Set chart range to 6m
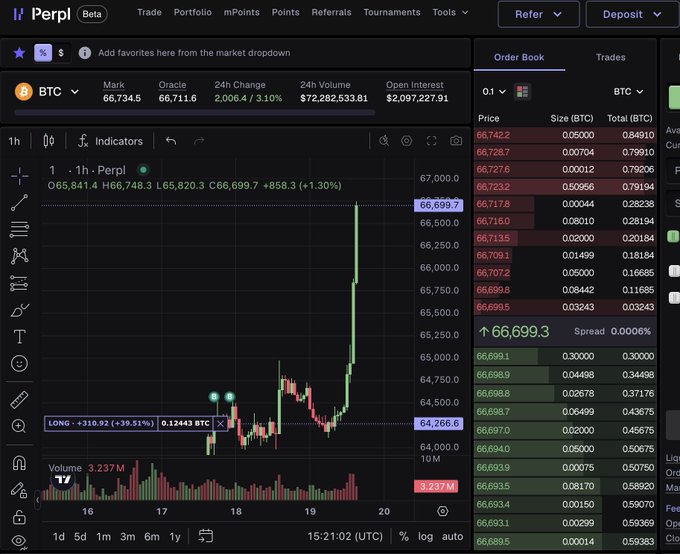 click(152, 537)
